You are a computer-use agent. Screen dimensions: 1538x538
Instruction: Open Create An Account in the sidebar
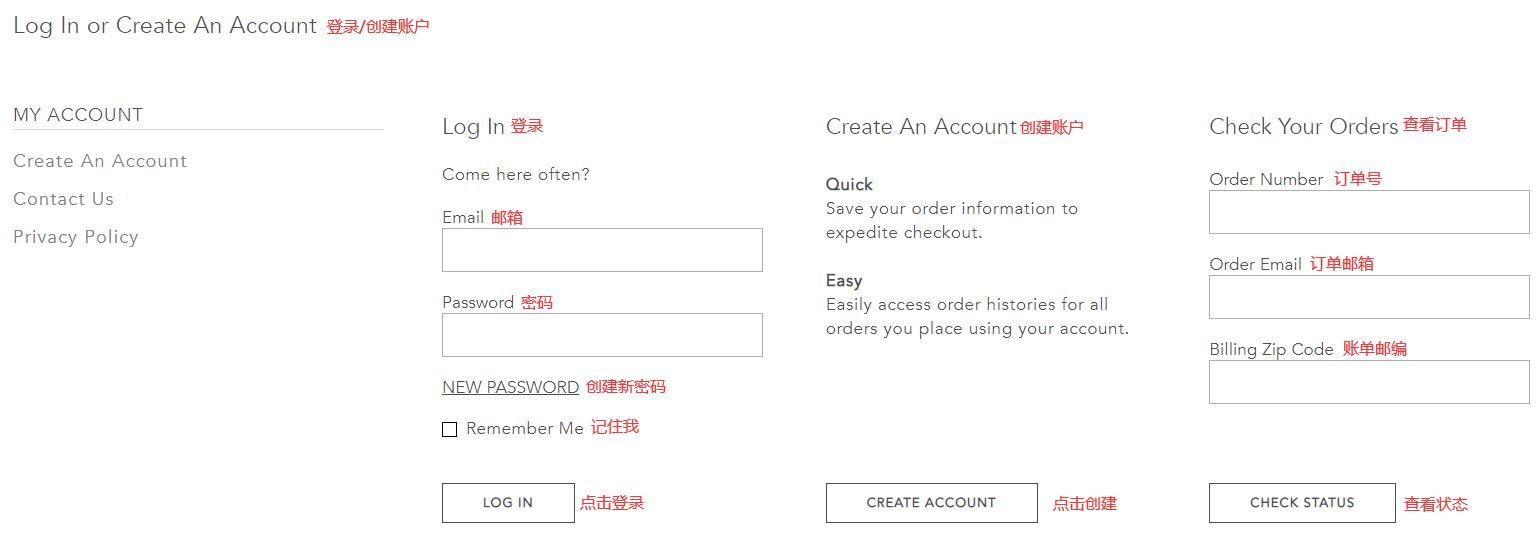click(x=100, y=161)
